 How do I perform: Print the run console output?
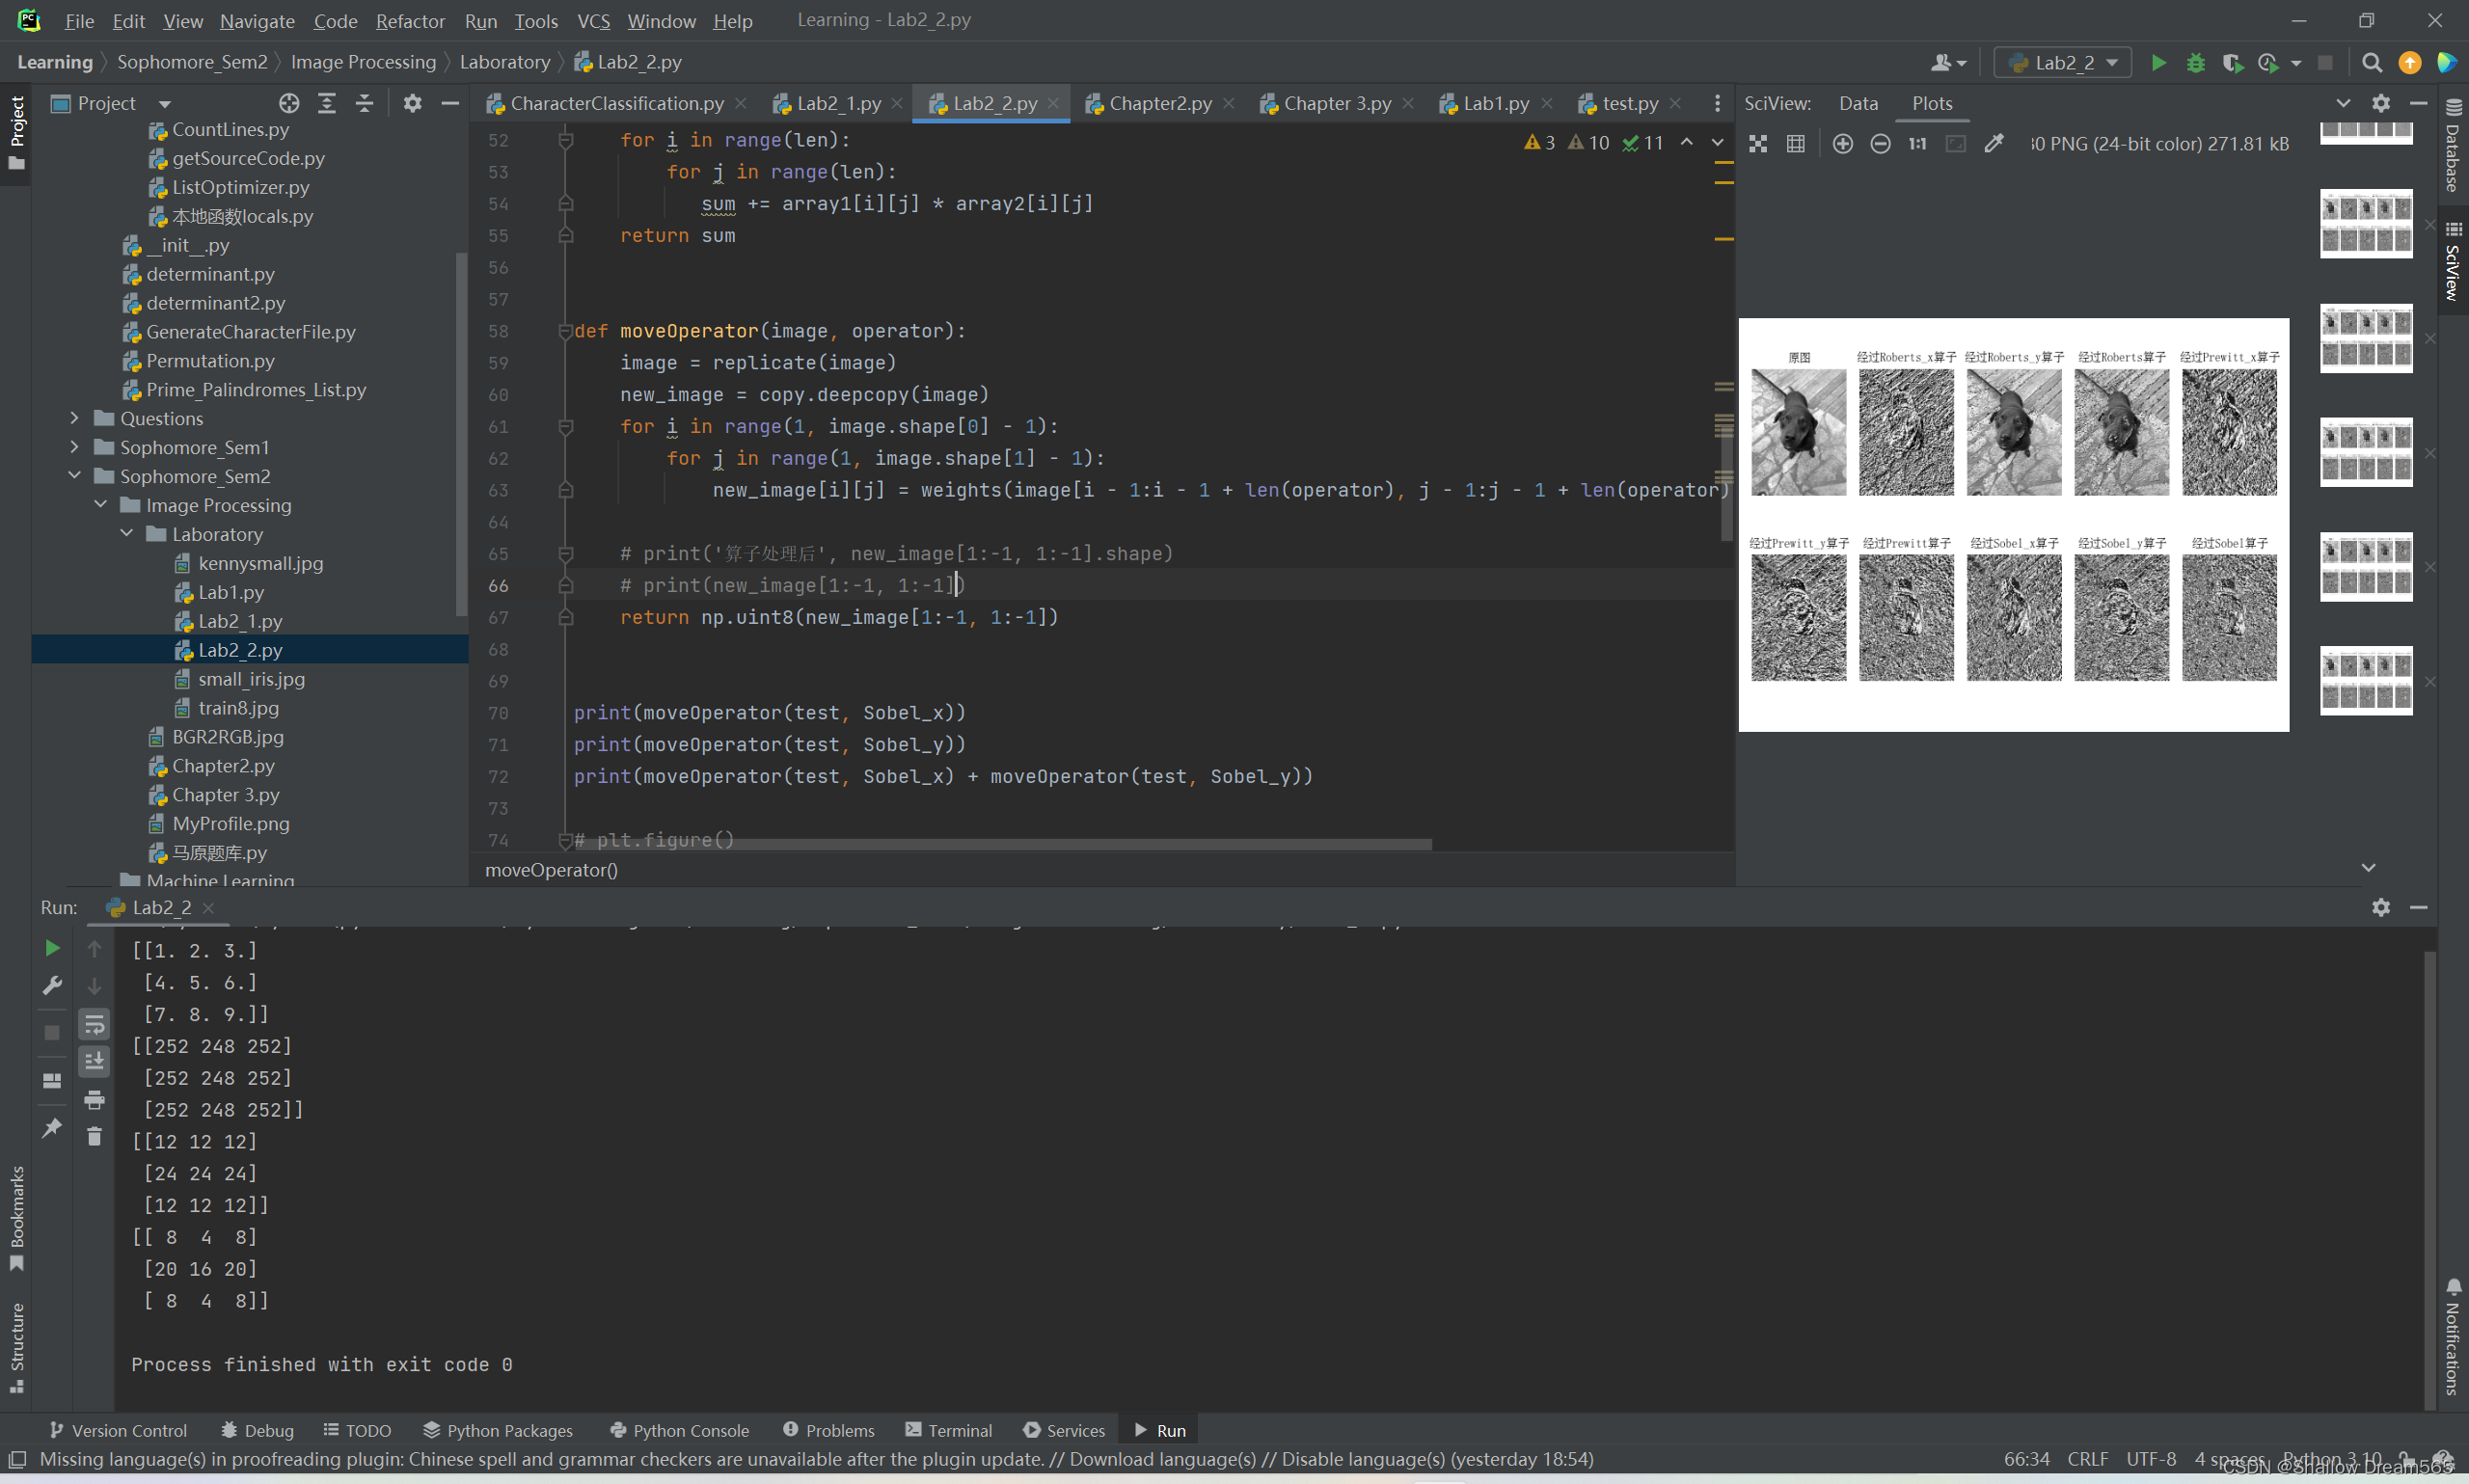pyautogui.click(x=94, y=1100)
